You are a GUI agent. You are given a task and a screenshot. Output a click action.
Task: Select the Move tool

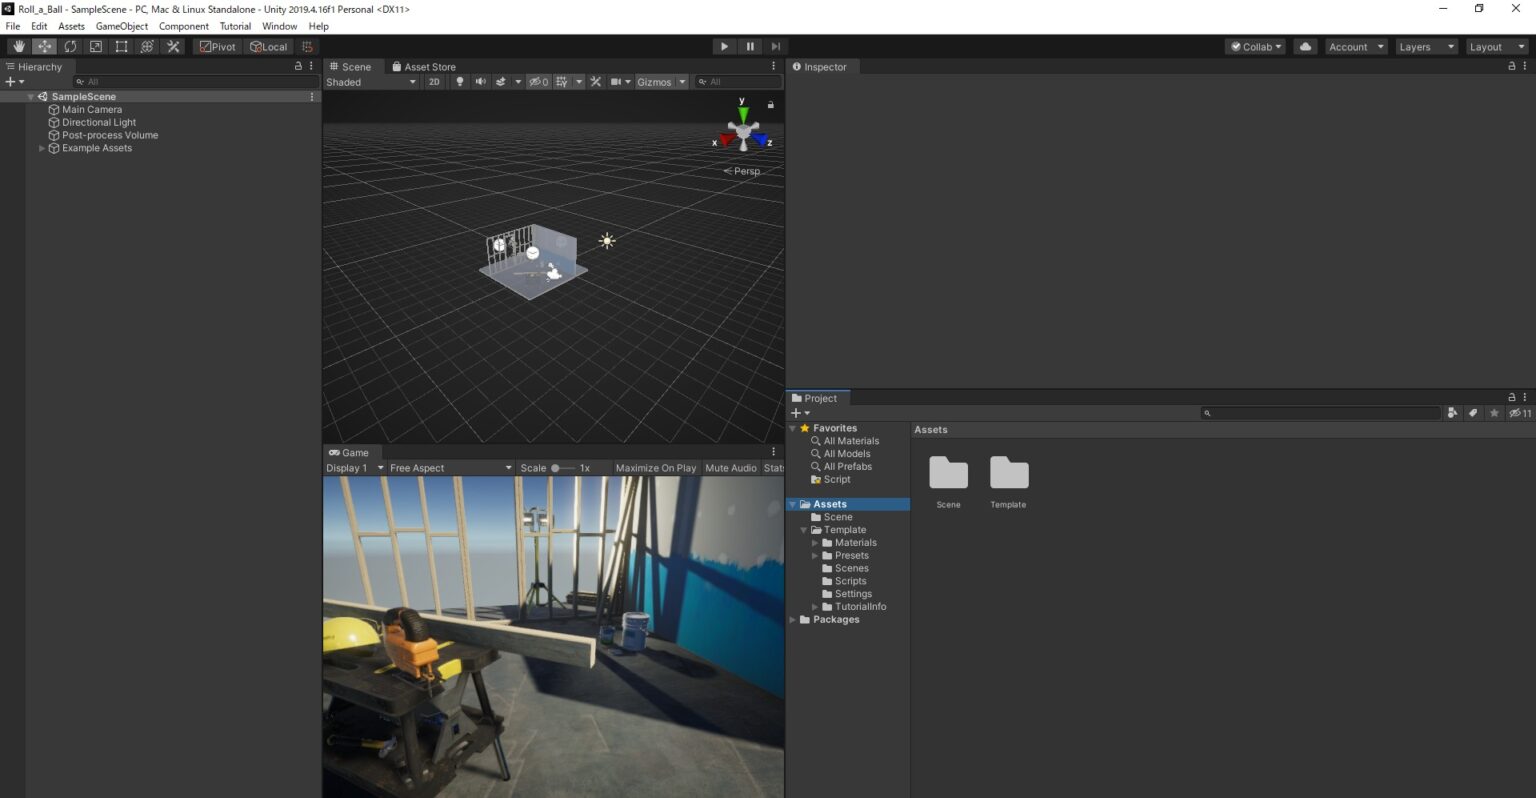[x=45, y=47]
